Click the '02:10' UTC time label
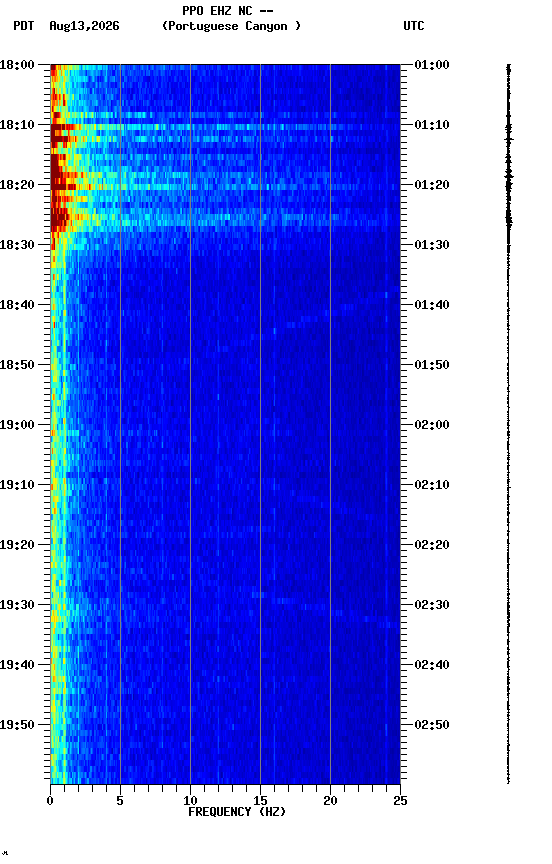The image size is (552, 864). (432, 485)
